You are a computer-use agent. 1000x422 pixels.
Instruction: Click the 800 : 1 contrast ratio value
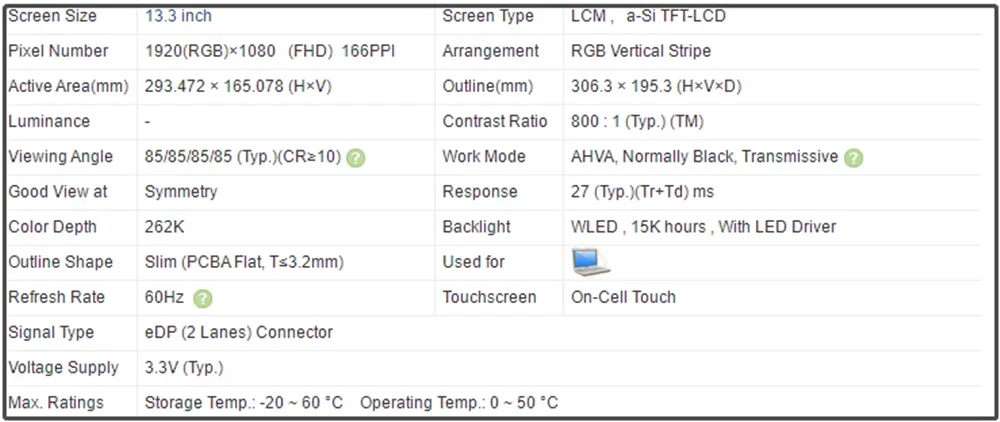pyautogui.click(x=637, y=121)
